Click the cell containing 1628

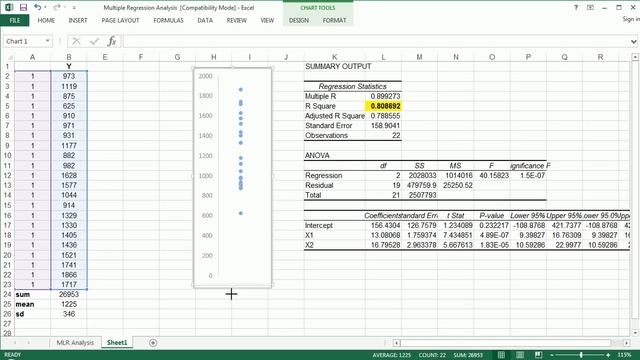[69, 176]
